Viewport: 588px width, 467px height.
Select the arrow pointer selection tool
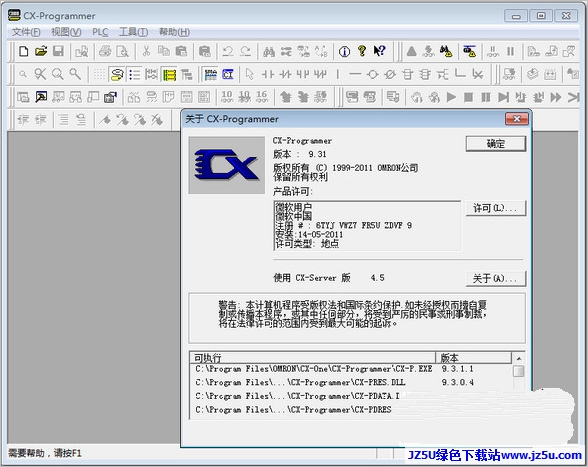[250, 74]
